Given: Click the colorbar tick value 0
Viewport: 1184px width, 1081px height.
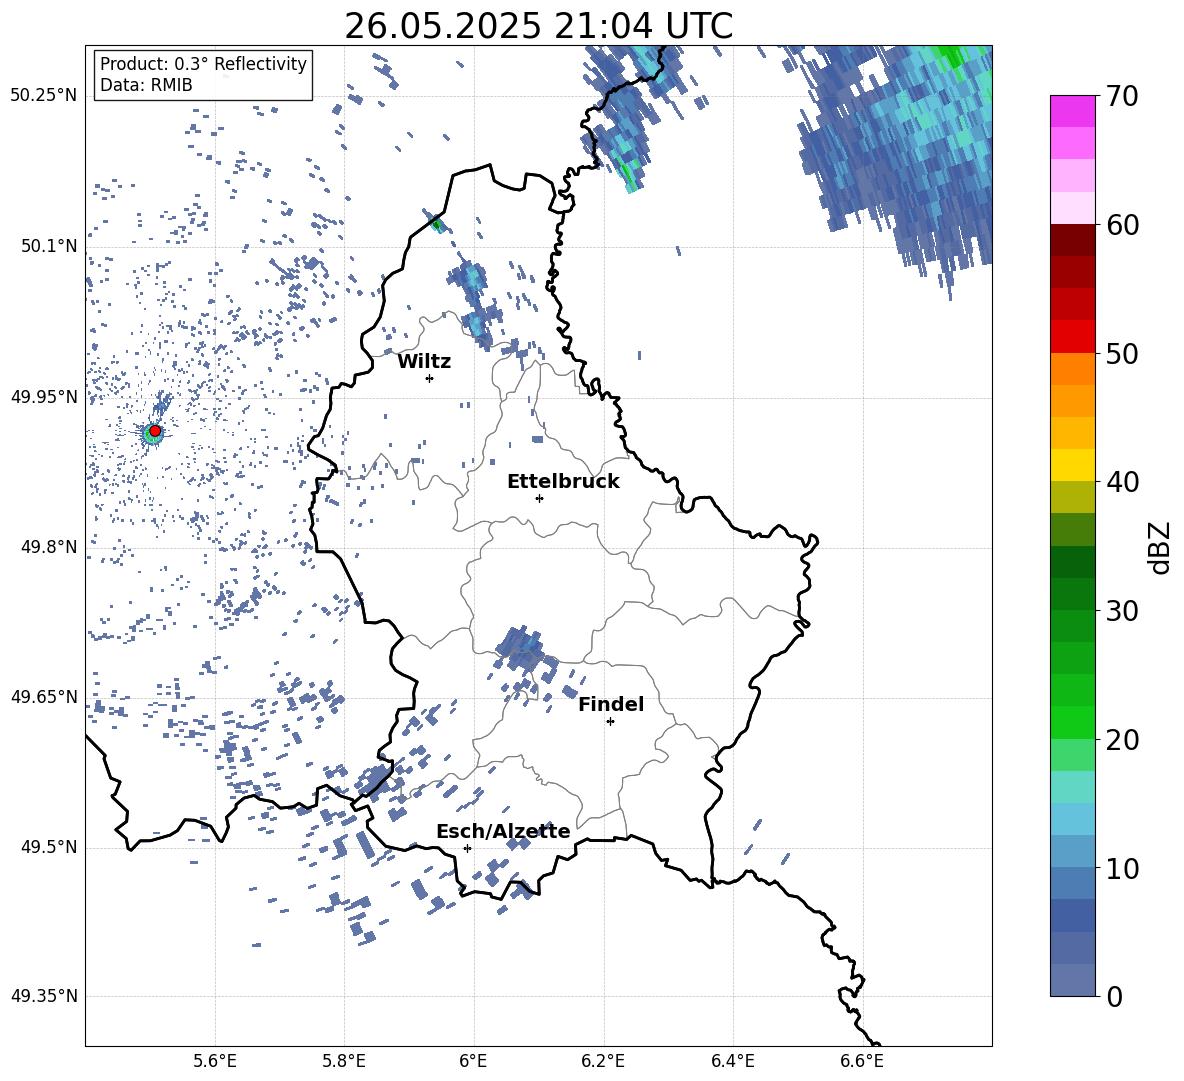Looking at the screenshot, I should pyautogui.click(x=1114, y=997).
